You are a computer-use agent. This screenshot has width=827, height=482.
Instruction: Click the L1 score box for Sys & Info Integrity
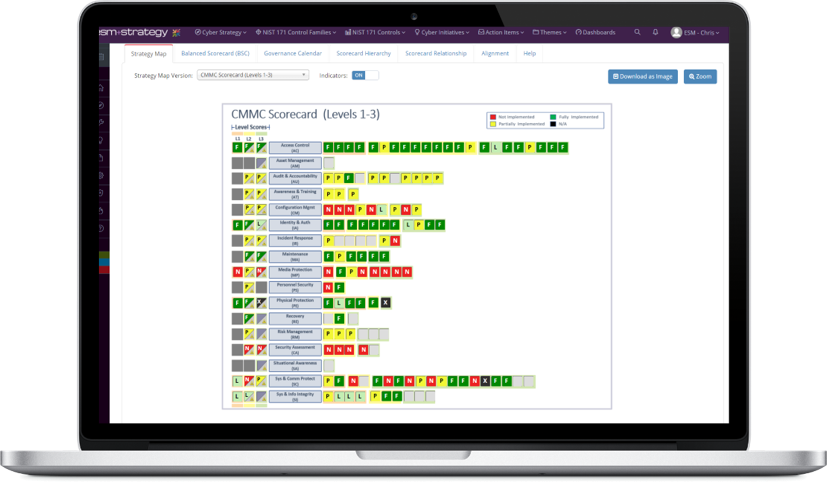(237, 397)
